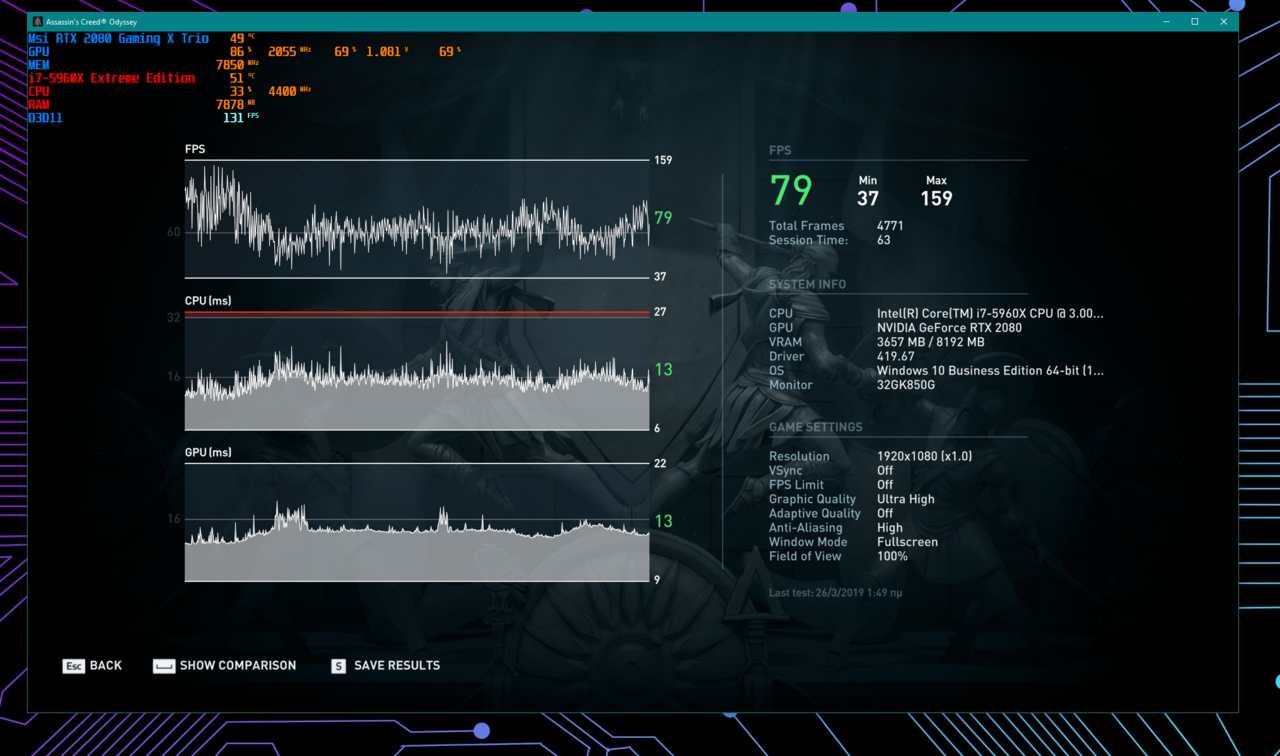
Task: Click GPU name NVIDIA GeForce RTX 2080
Action: point(949,328)
